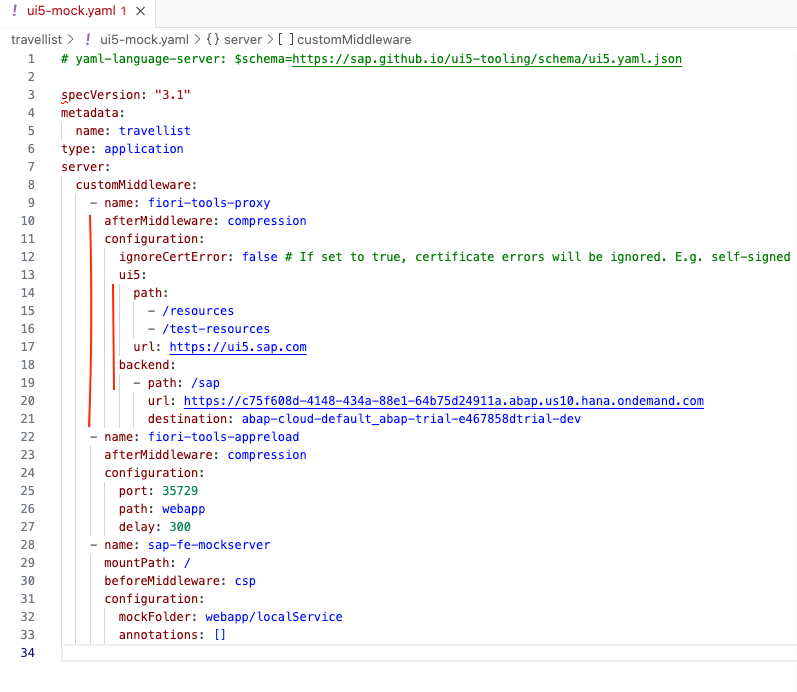Click the webapp path value
797x692 pixels.
183,509
